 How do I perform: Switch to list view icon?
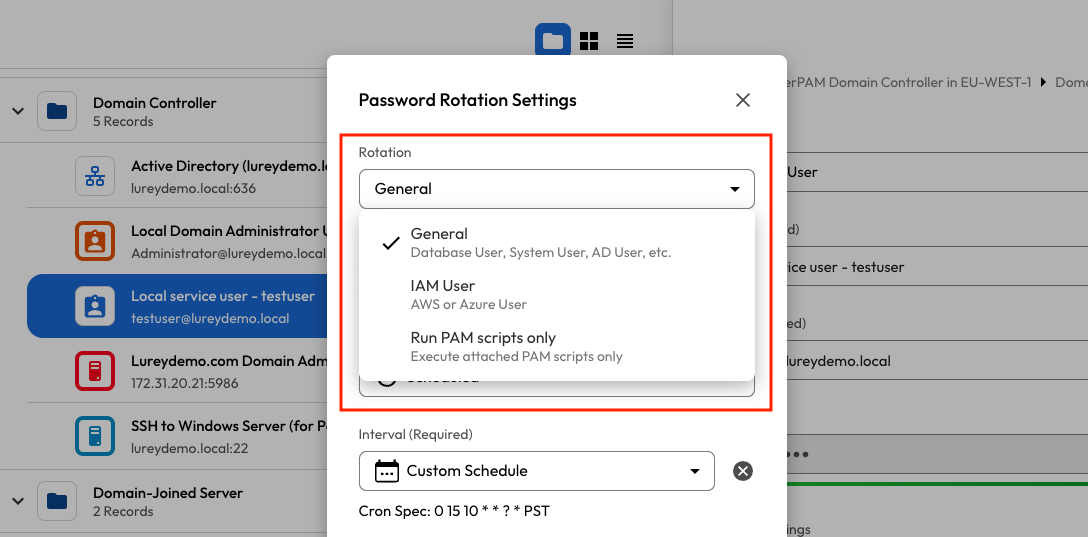coord(625,41)
